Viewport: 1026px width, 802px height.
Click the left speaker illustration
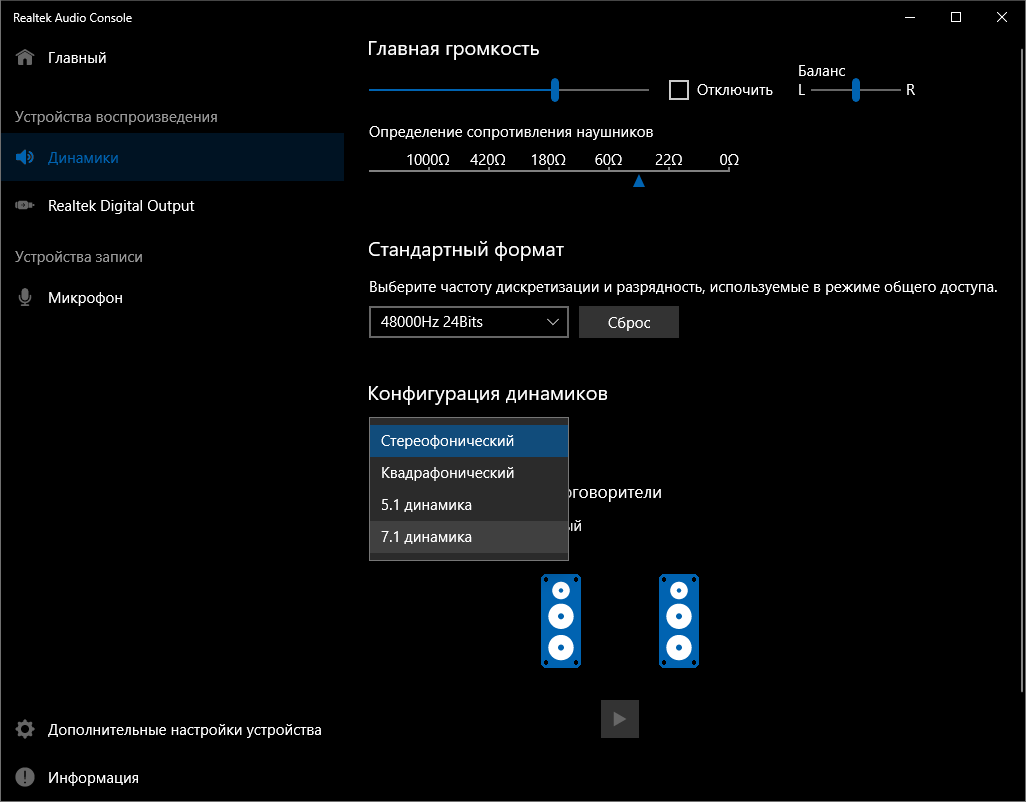[561, 621]
